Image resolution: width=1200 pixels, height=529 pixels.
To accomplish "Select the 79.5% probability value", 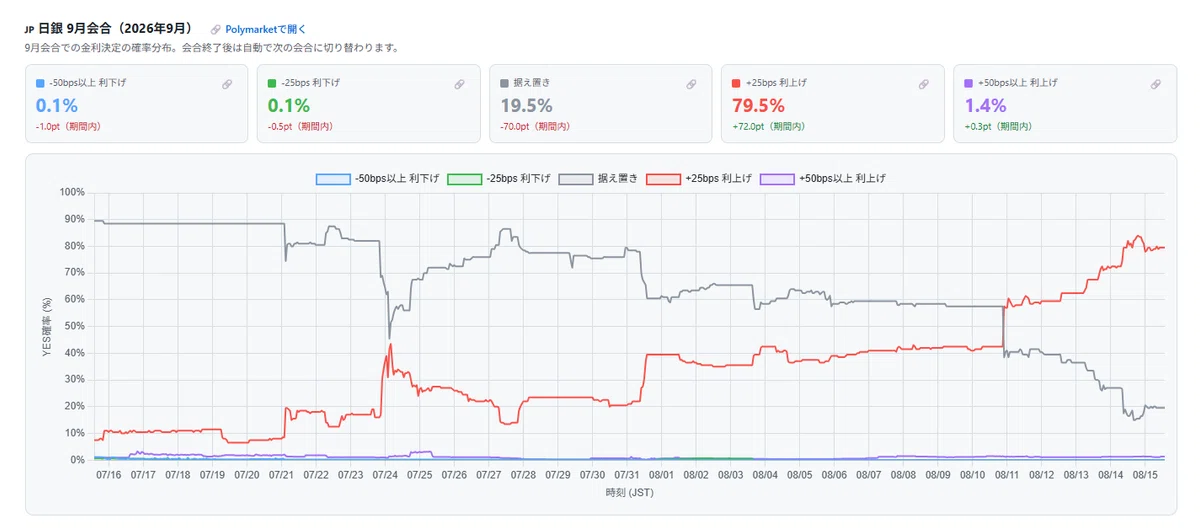I will [758, 105].
